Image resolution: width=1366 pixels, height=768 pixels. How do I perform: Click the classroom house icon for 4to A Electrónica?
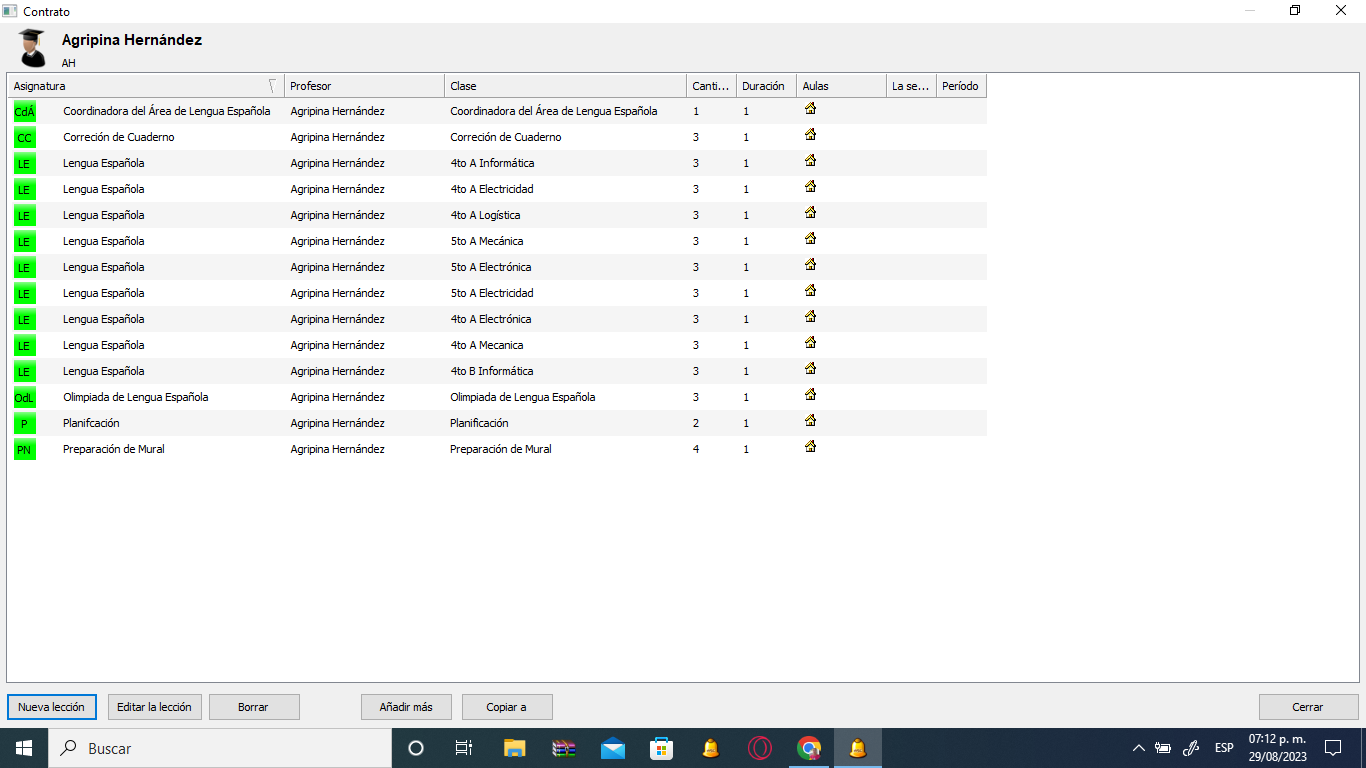[811, 316]
